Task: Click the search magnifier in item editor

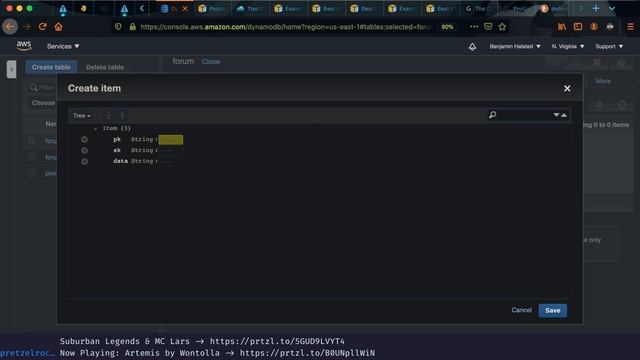Action: point(493,115)
